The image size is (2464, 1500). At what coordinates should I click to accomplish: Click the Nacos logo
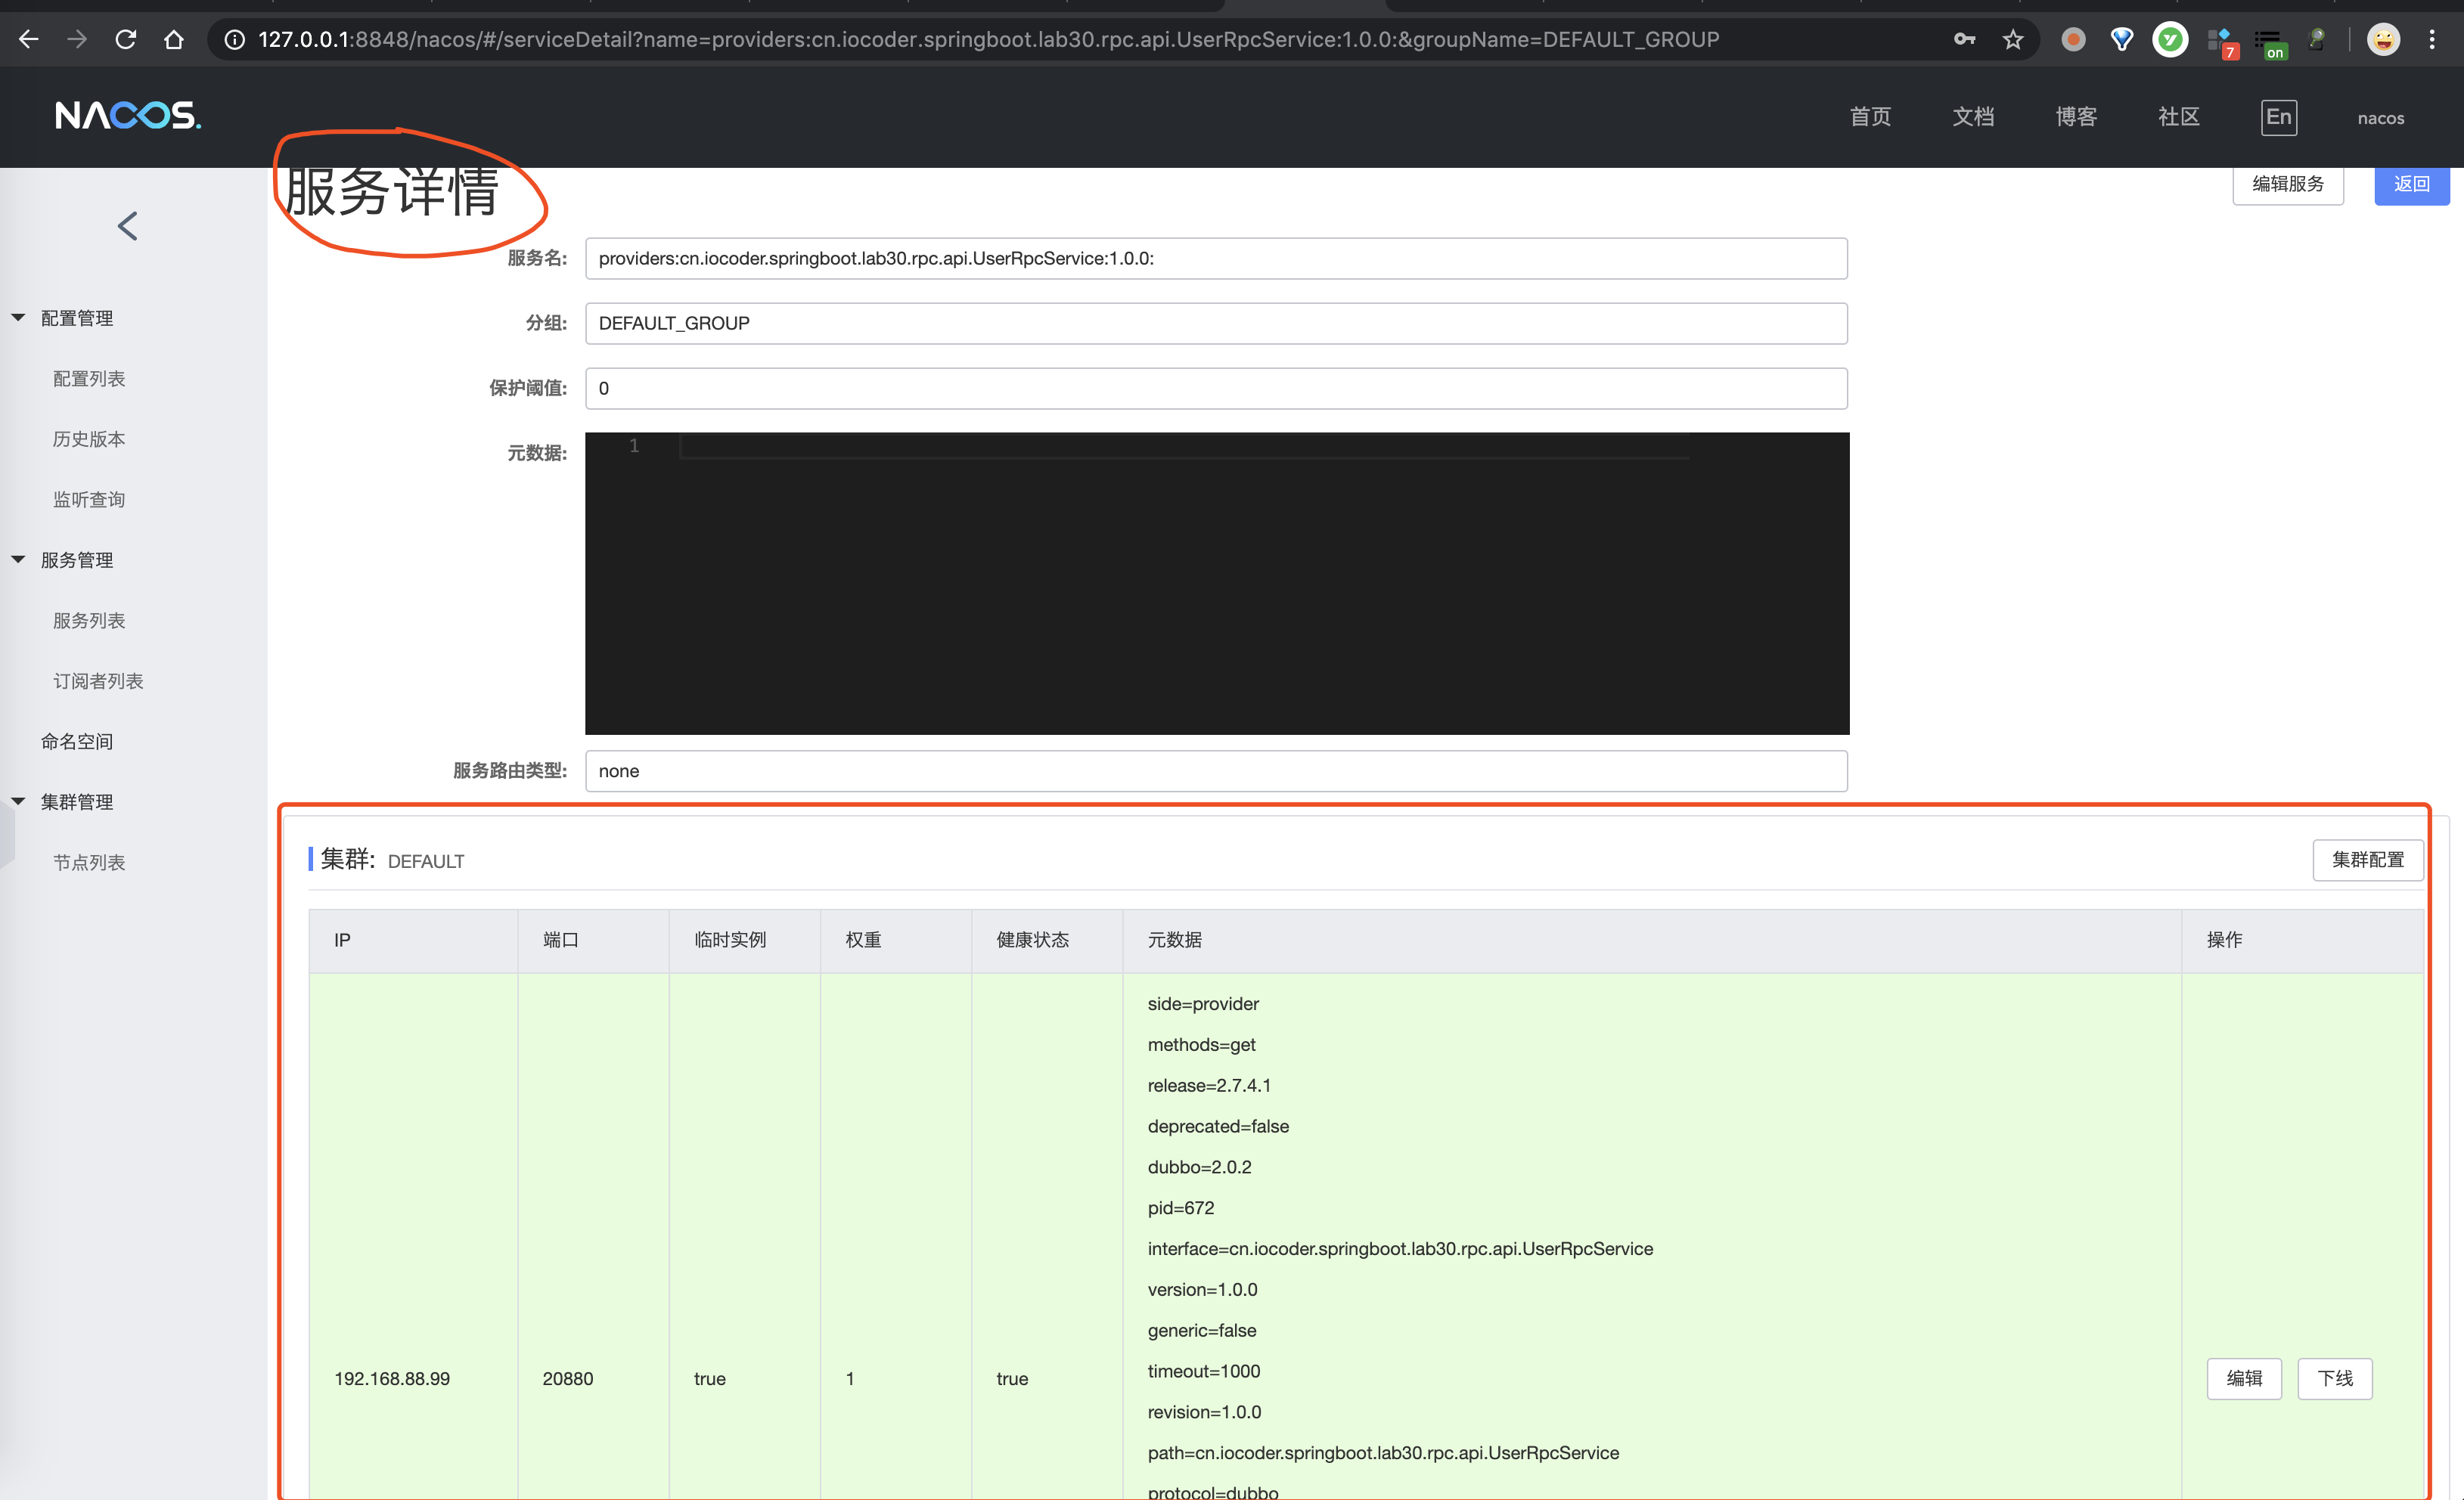click(128, 116)
